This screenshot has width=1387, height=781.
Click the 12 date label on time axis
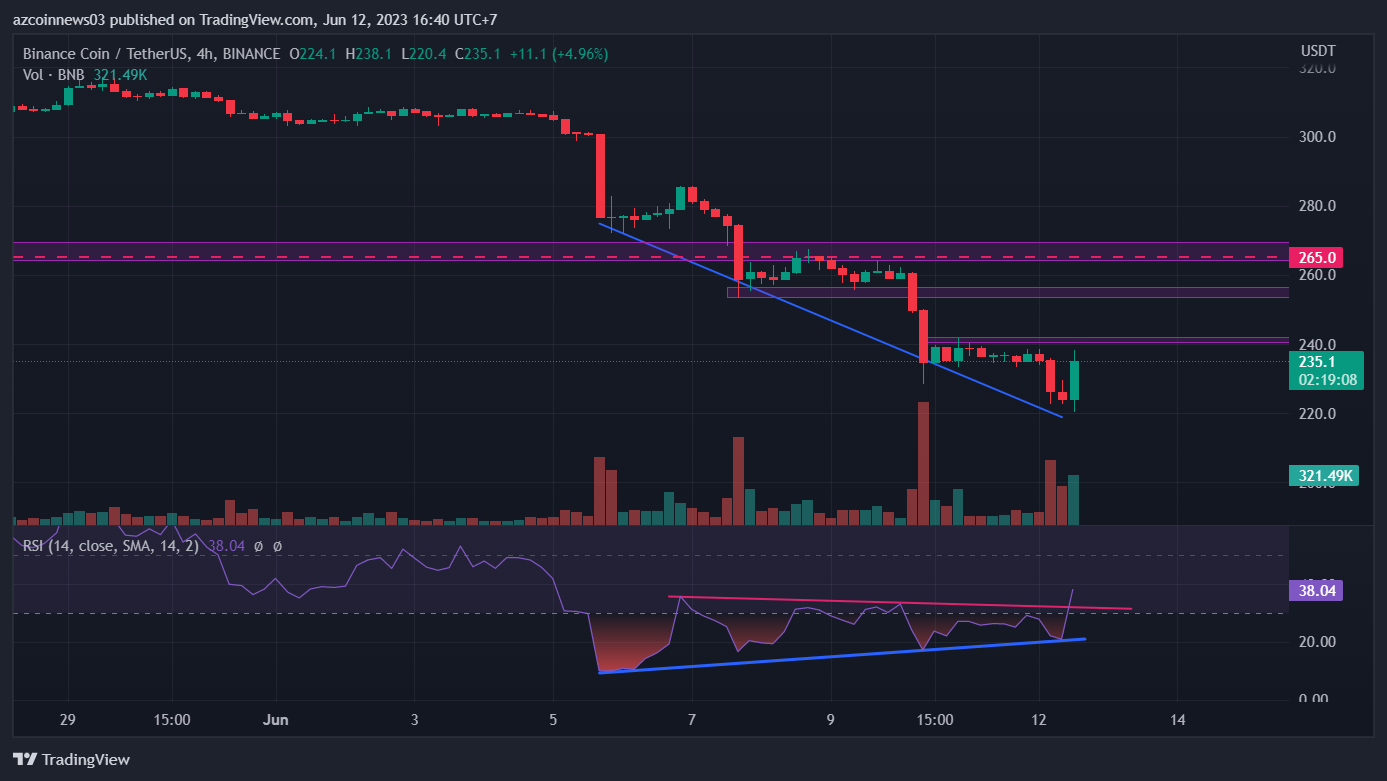(x=1039, y=719)
